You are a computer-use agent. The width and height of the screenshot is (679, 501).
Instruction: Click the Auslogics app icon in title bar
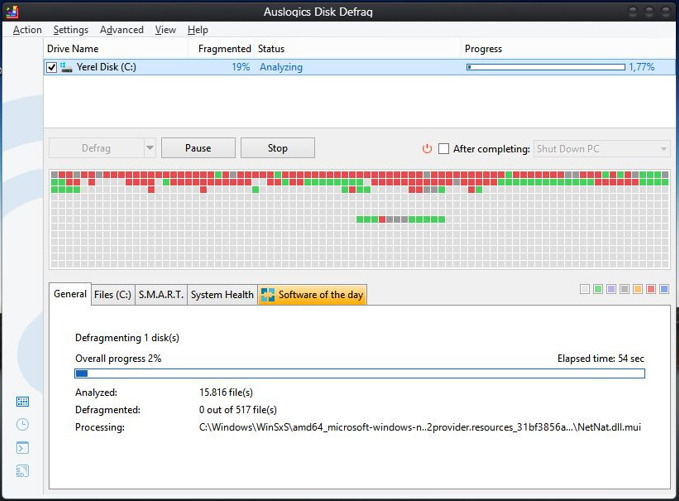pyautogui.click(x=11, y=13)
